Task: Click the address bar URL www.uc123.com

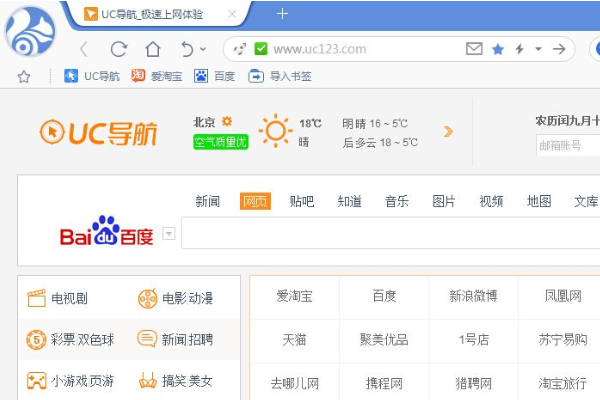Action: (320, 49)
